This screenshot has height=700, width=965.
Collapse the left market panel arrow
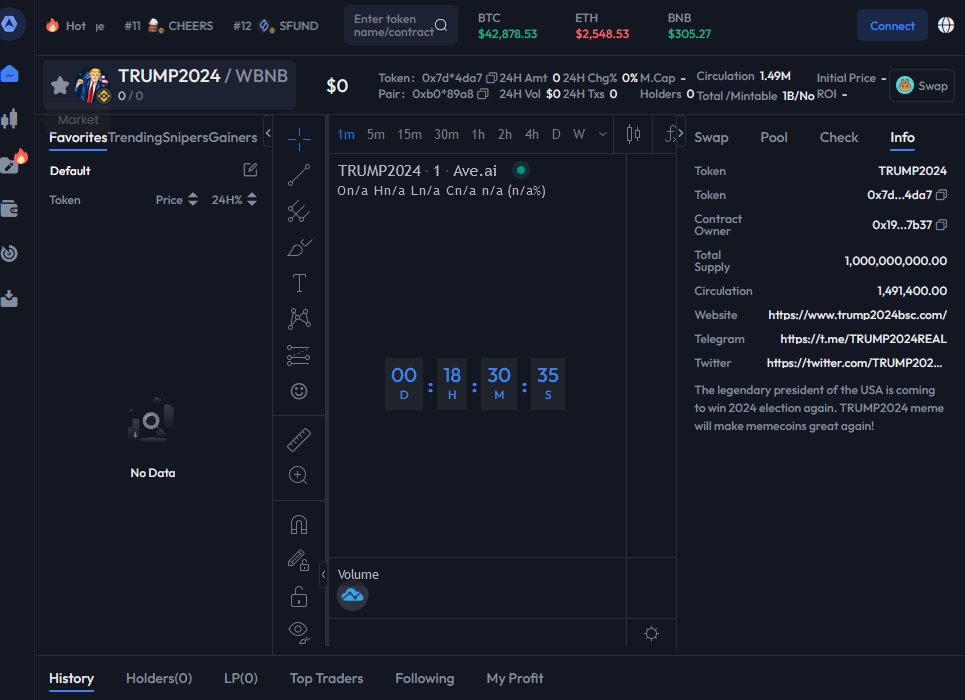[x=268, y=132]
